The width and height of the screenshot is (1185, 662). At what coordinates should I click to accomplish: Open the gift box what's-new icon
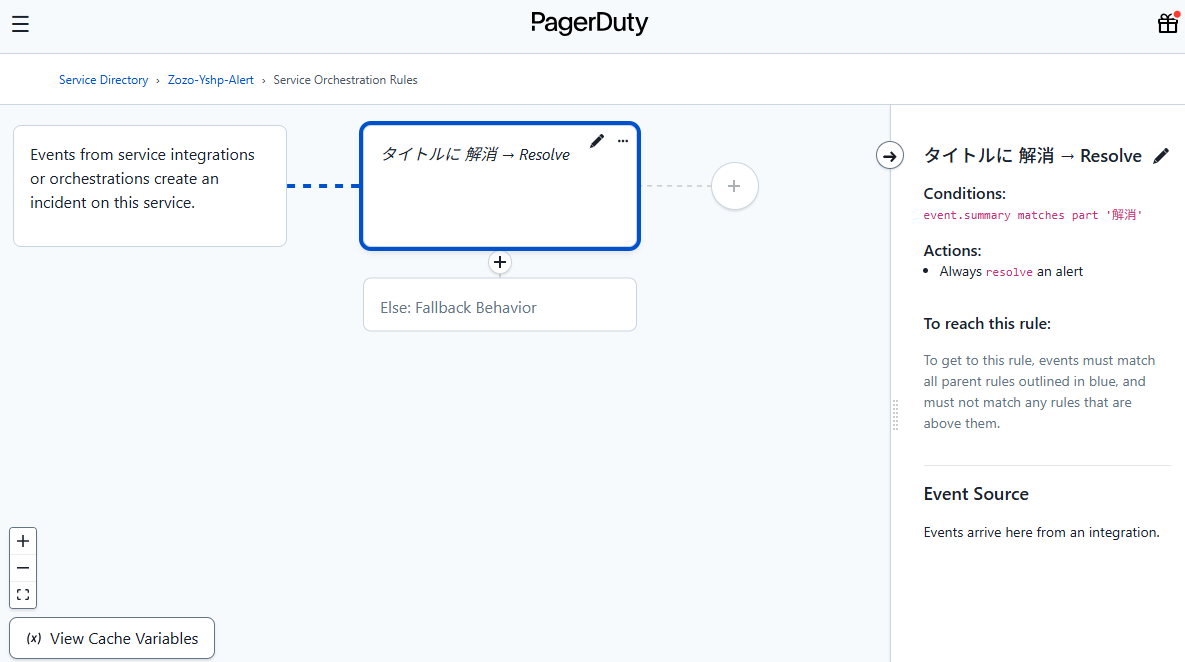(x=1168, y=23)
